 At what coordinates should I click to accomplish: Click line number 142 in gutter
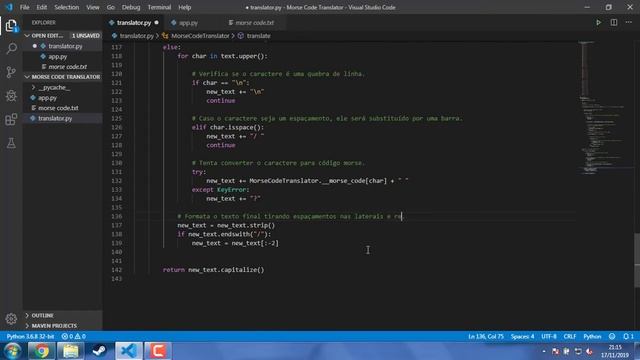pos(117,270)
